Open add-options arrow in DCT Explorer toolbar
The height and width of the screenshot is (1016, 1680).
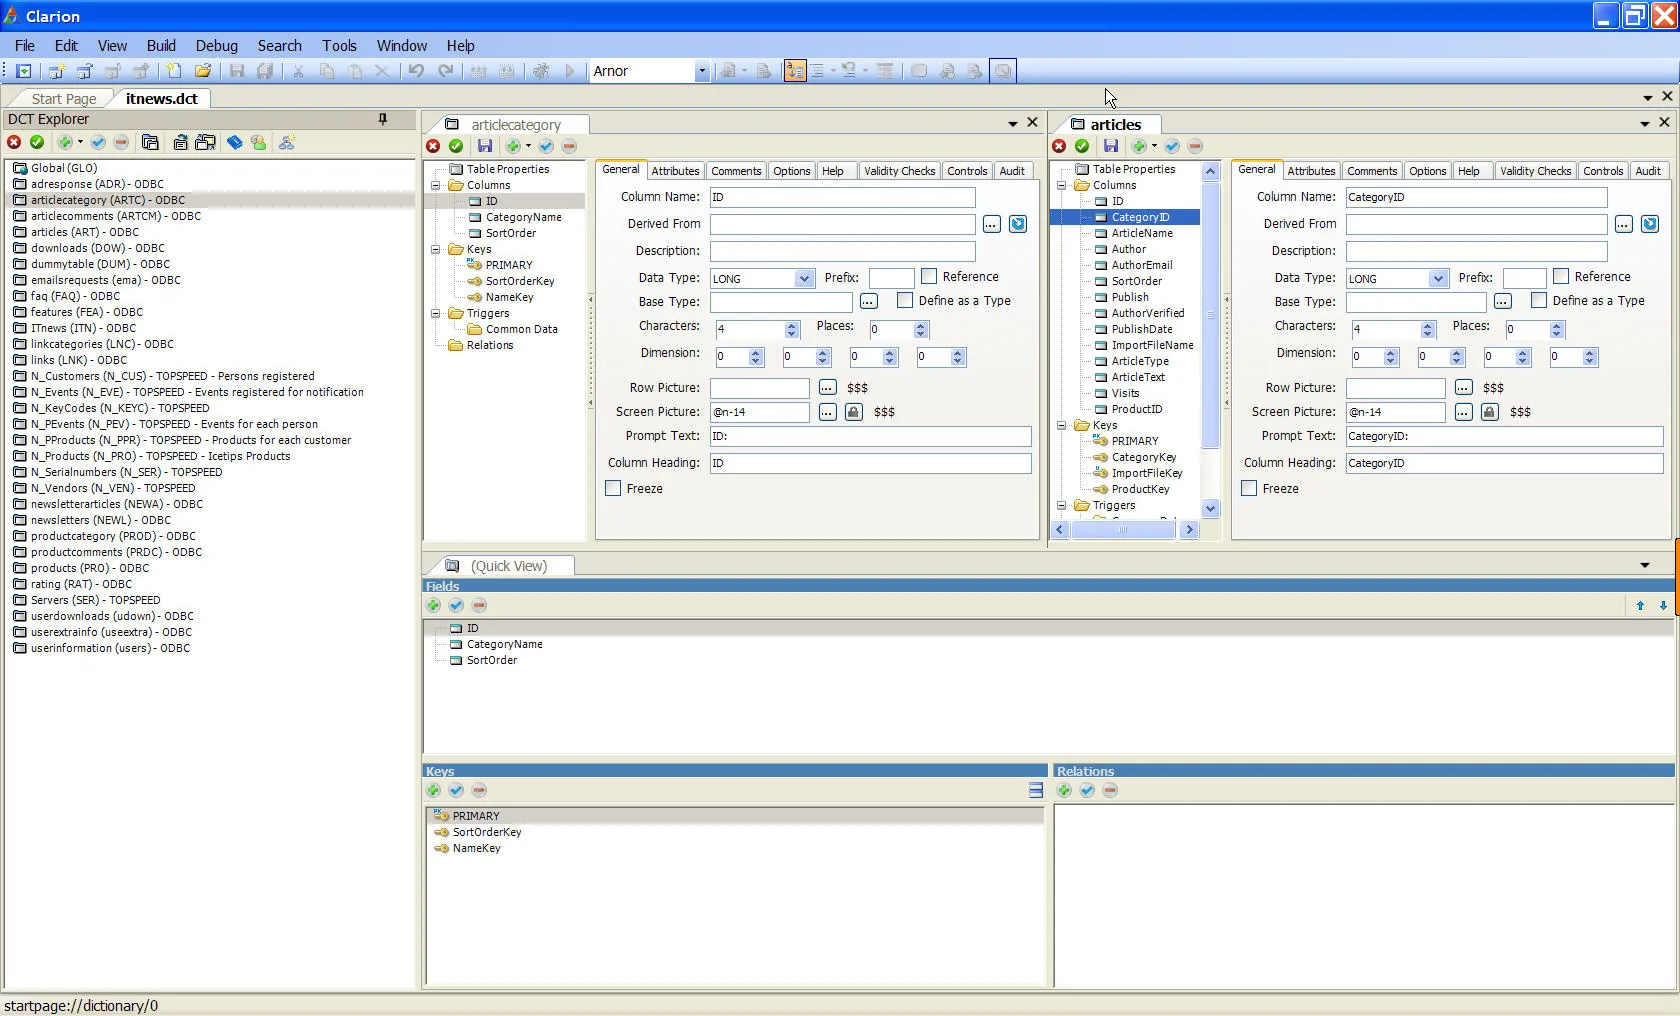tap(81, 143)
